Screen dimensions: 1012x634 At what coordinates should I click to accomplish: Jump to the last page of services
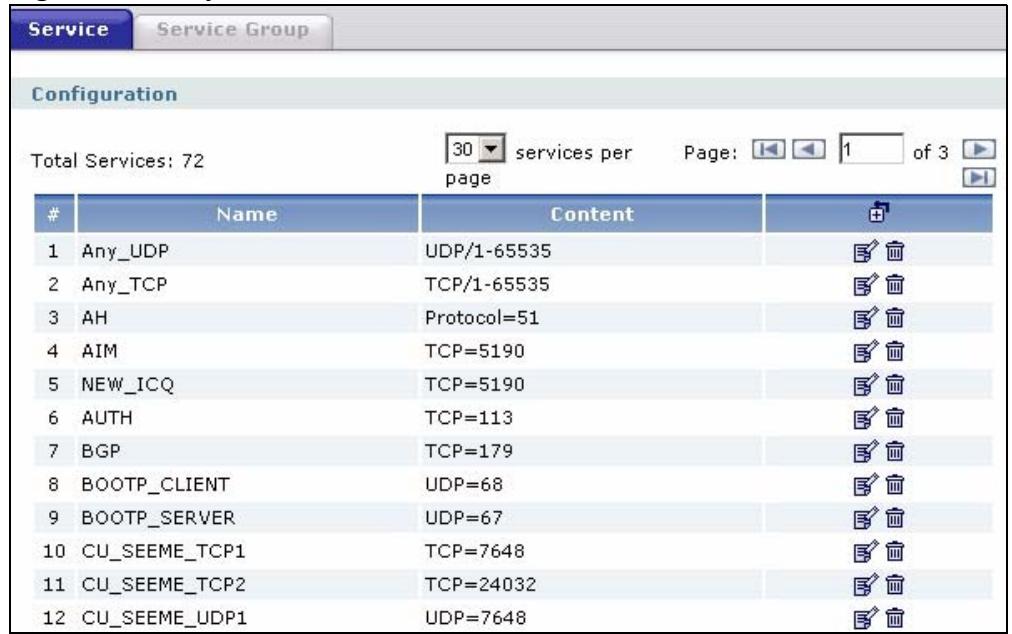(x=979, y=178)
